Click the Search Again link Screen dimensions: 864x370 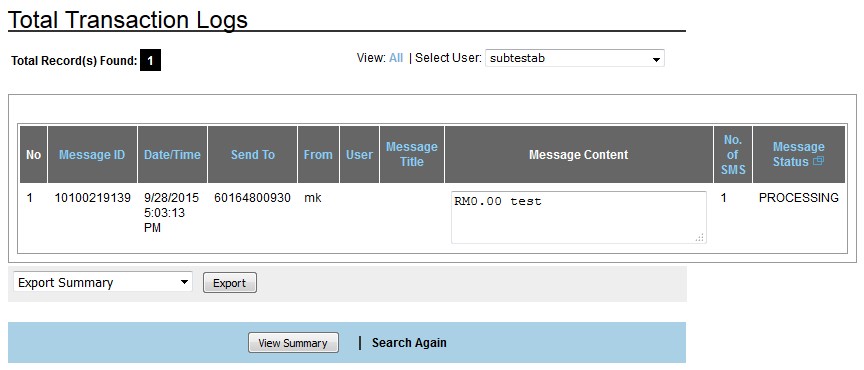pos(409,342)
